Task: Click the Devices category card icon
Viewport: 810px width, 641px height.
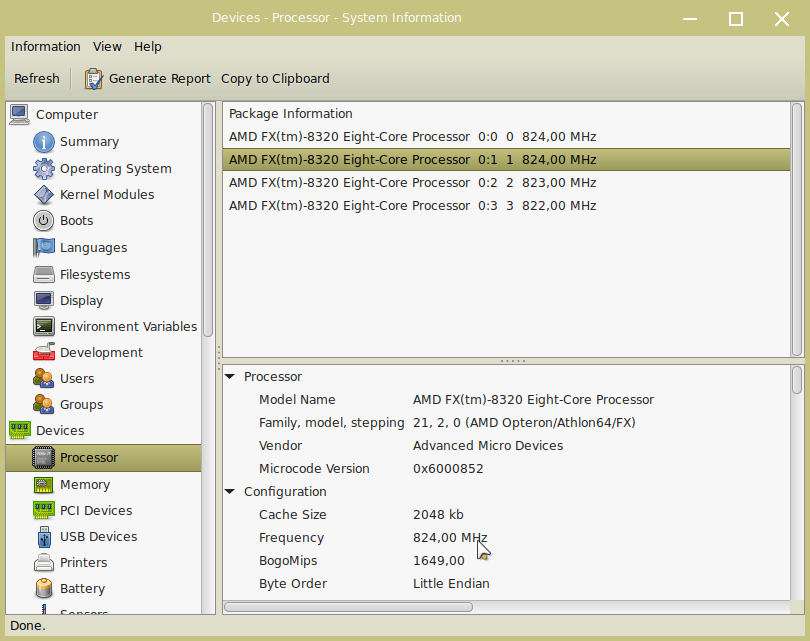Action: [19, 430]
